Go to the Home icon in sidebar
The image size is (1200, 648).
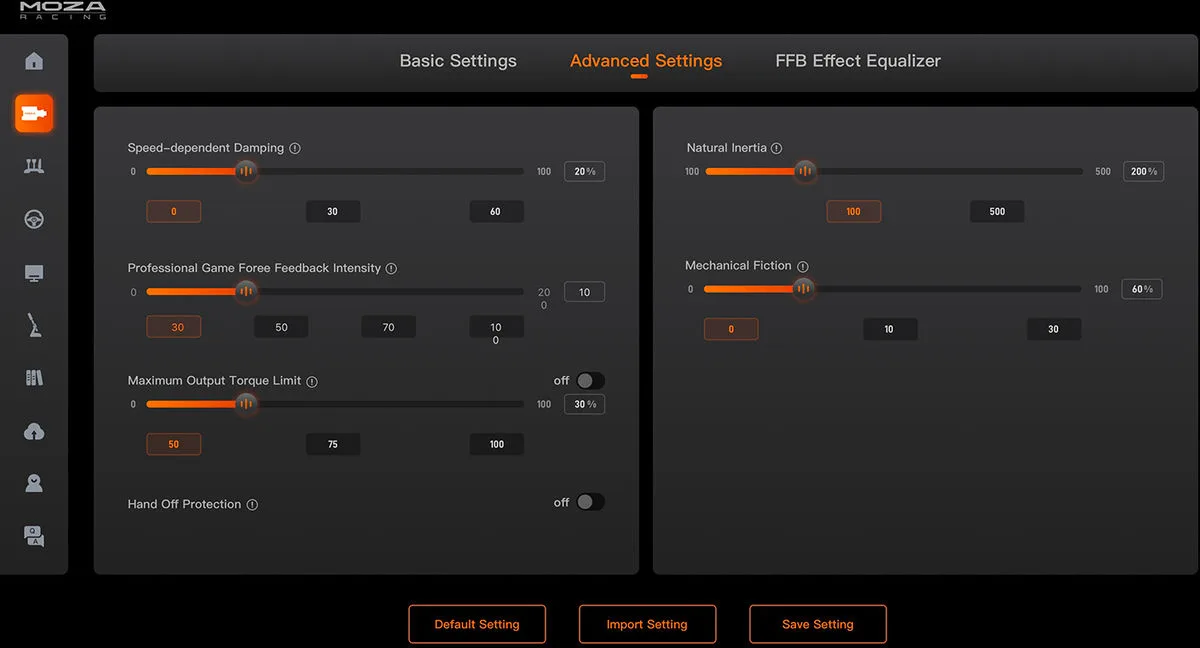click(x=34, y=61)
